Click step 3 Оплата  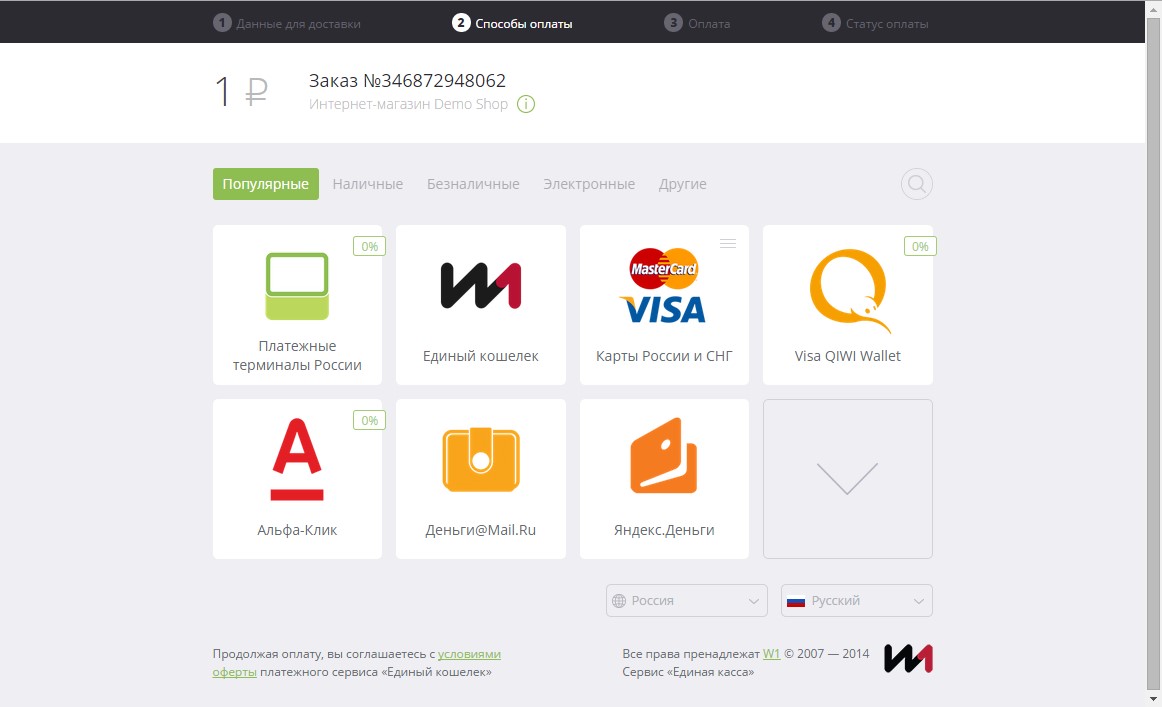point(697,23)
